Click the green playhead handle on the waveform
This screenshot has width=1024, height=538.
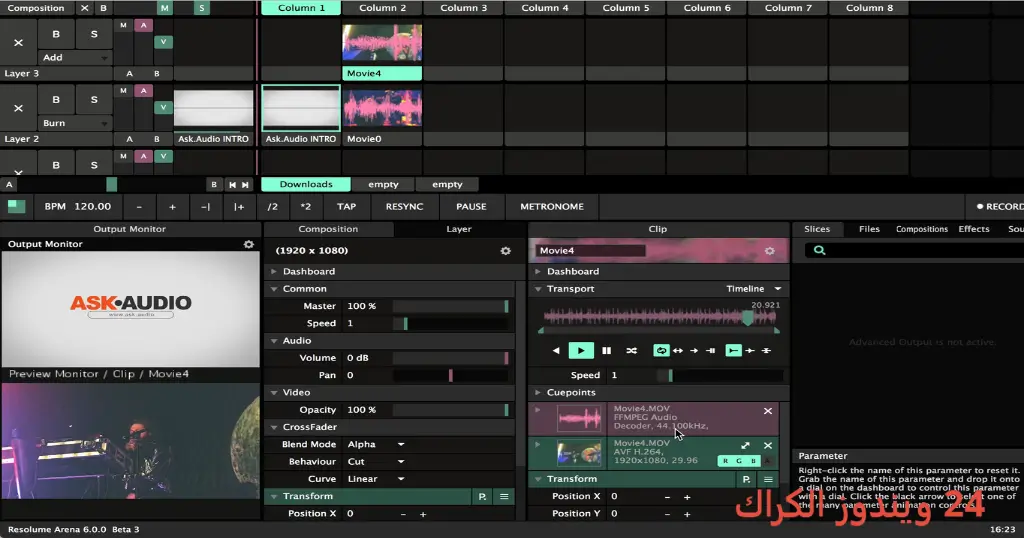point(747,318)
